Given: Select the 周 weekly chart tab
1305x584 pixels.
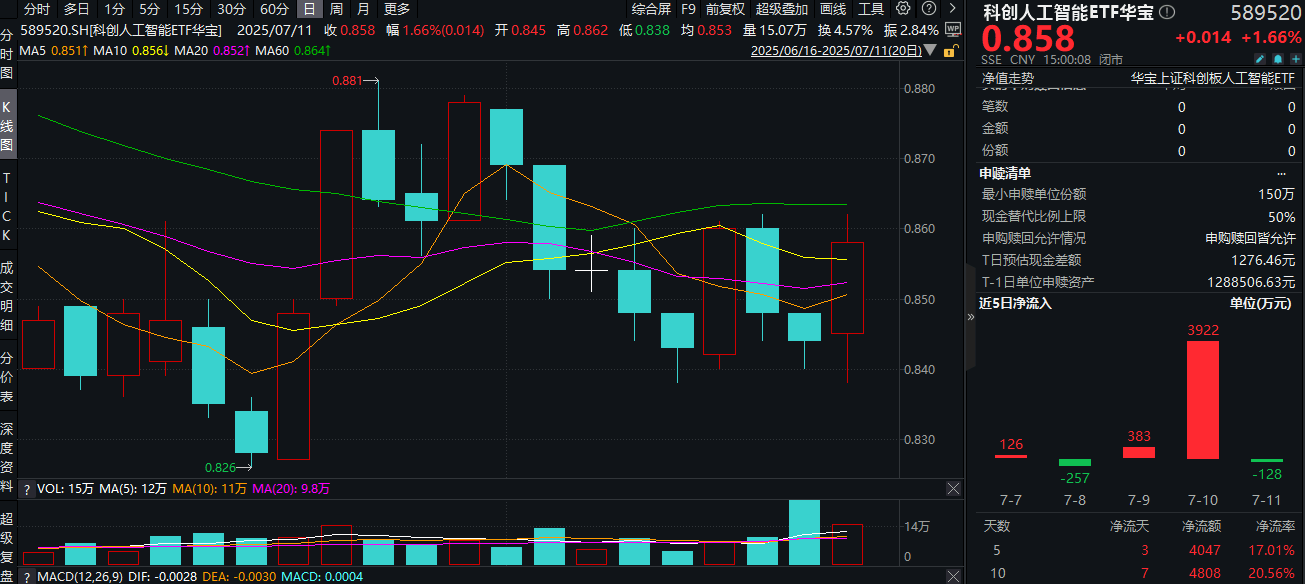Looking at the screenshot, I should pyautogui.click(x=336, y=9).
